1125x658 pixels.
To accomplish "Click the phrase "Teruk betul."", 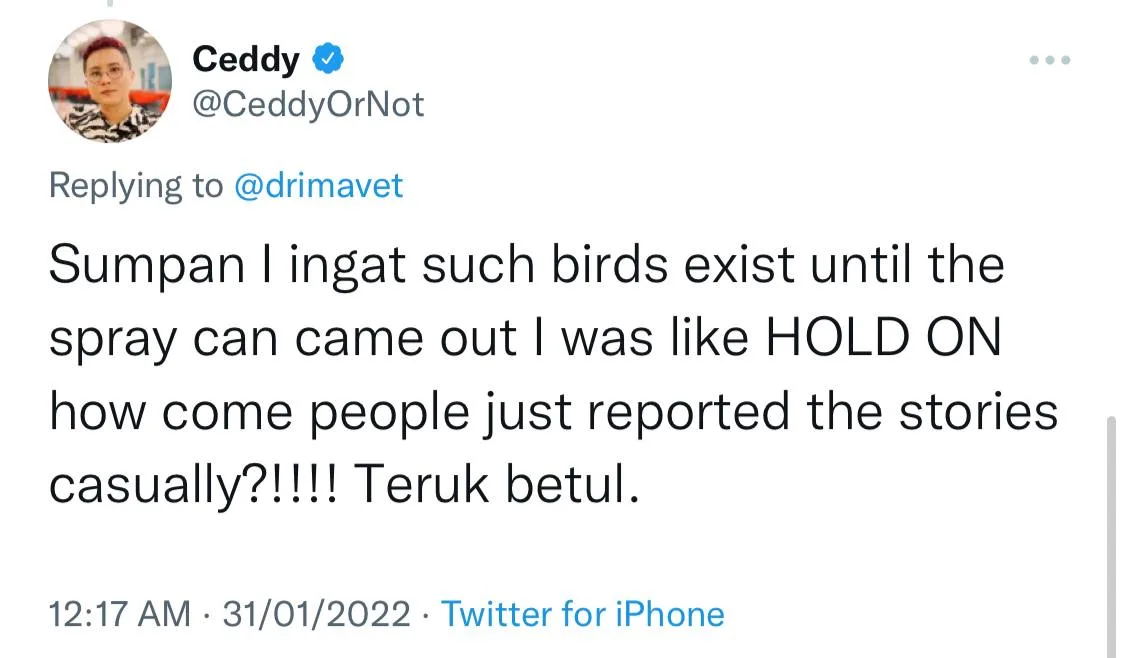I will pos(496,485).
